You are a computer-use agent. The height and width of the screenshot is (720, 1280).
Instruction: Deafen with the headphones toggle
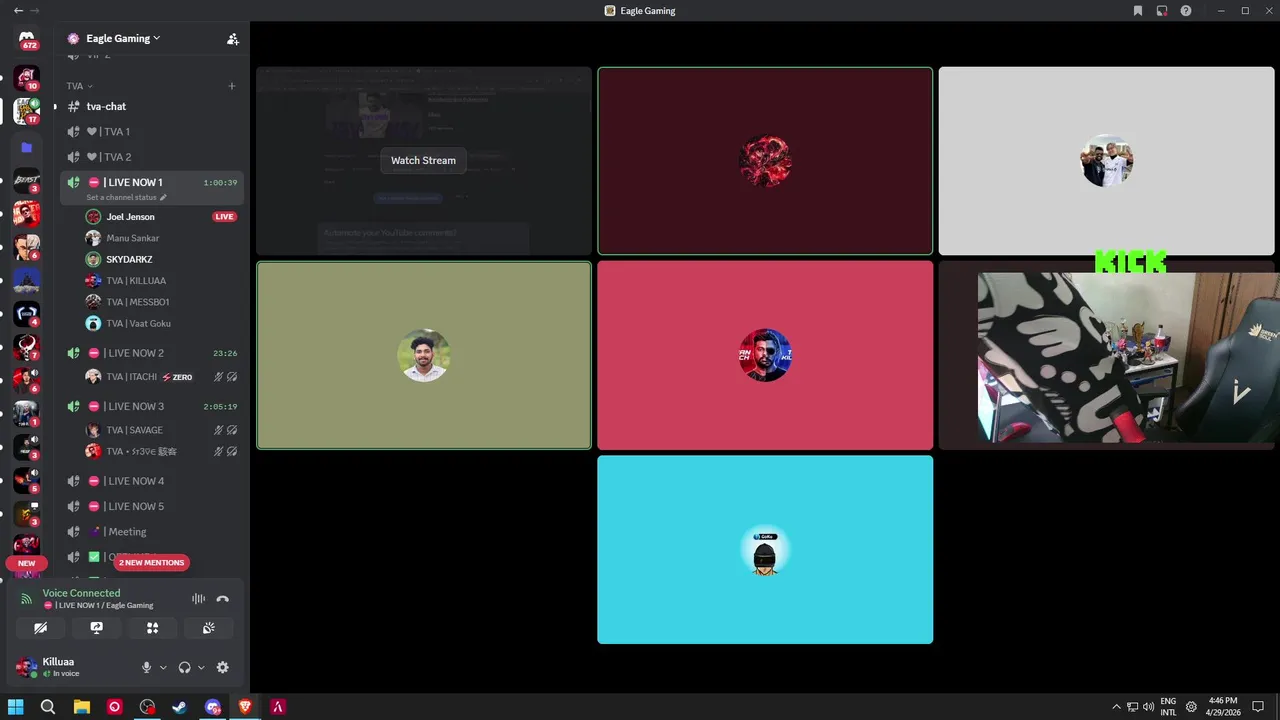[x=184, y=667]
